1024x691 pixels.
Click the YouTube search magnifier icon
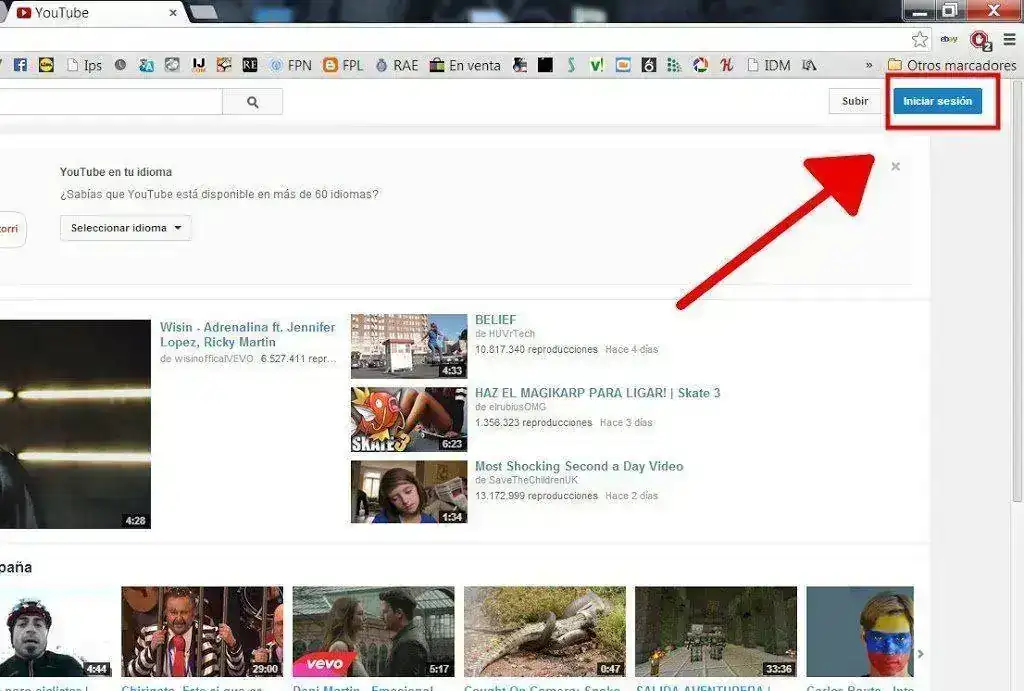pyautogui.click(x=250, y=100)
